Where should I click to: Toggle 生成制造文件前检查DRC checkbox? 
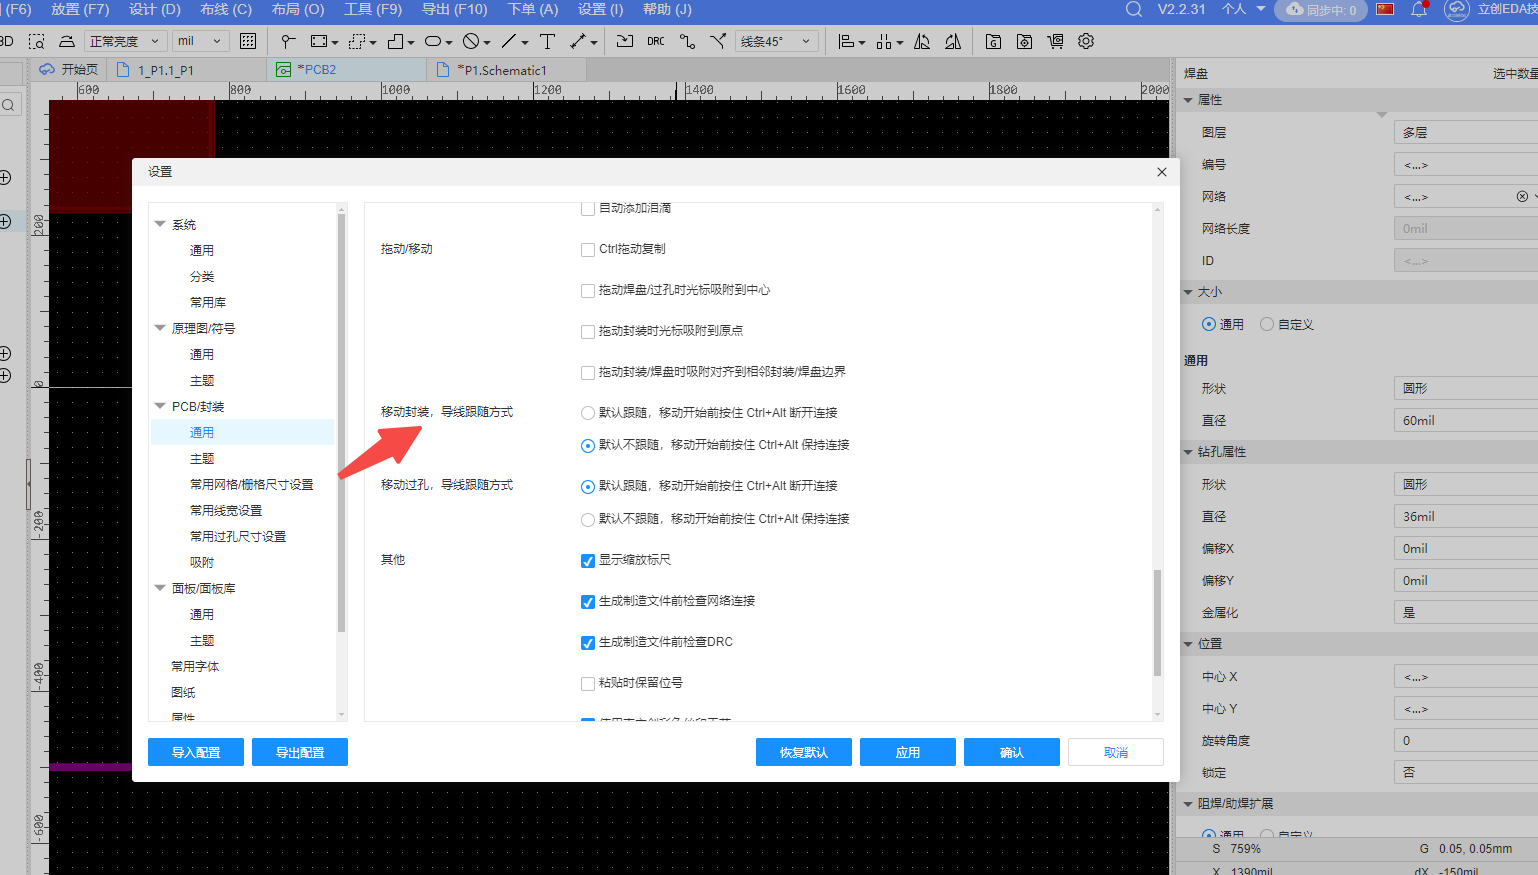click(588, 643)
